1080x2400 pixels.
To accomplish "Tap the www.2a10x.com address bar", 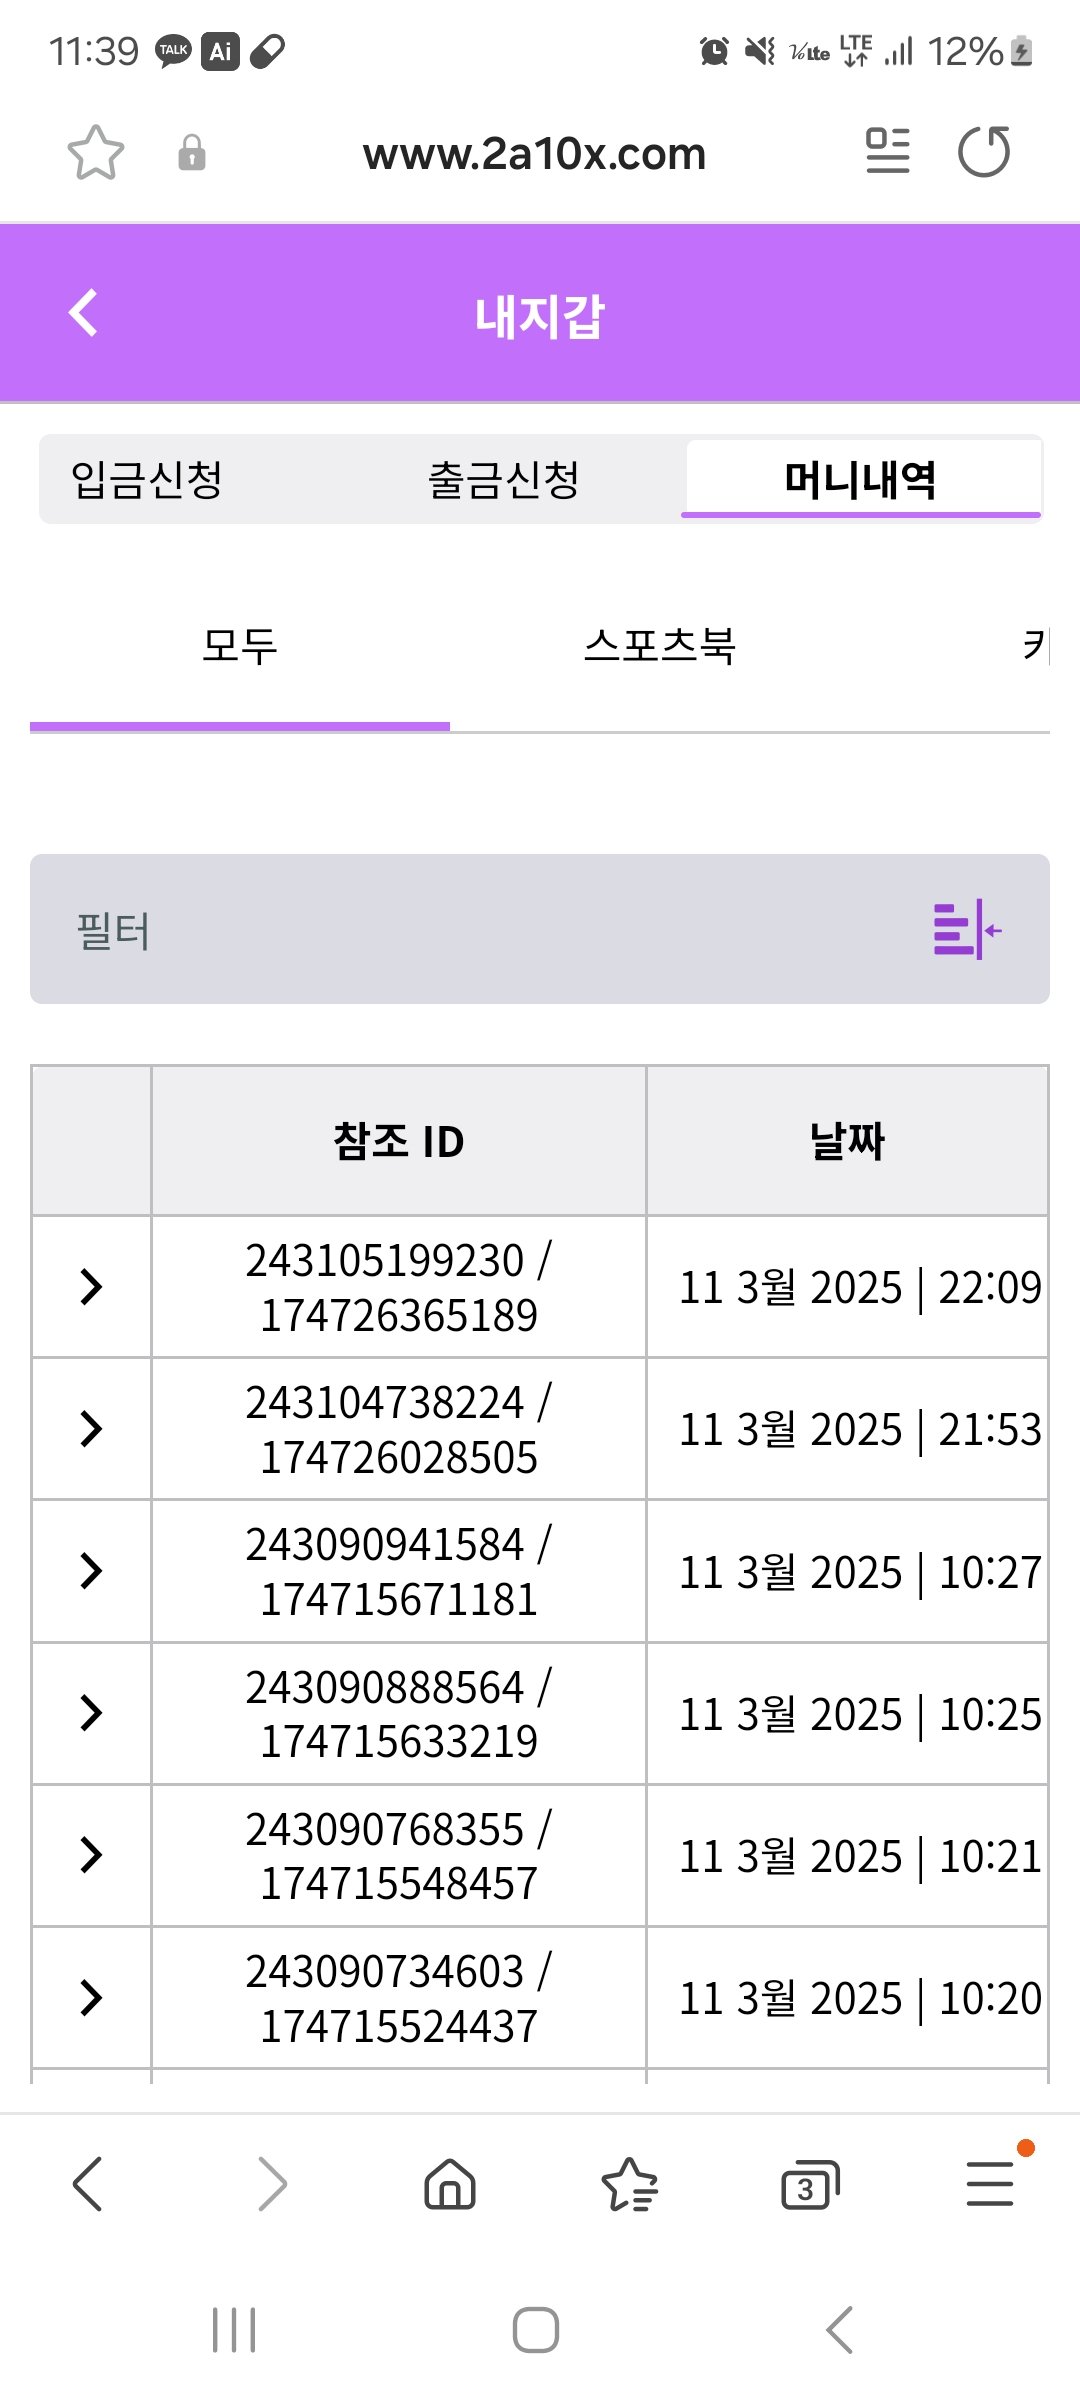I will (534, 154).
